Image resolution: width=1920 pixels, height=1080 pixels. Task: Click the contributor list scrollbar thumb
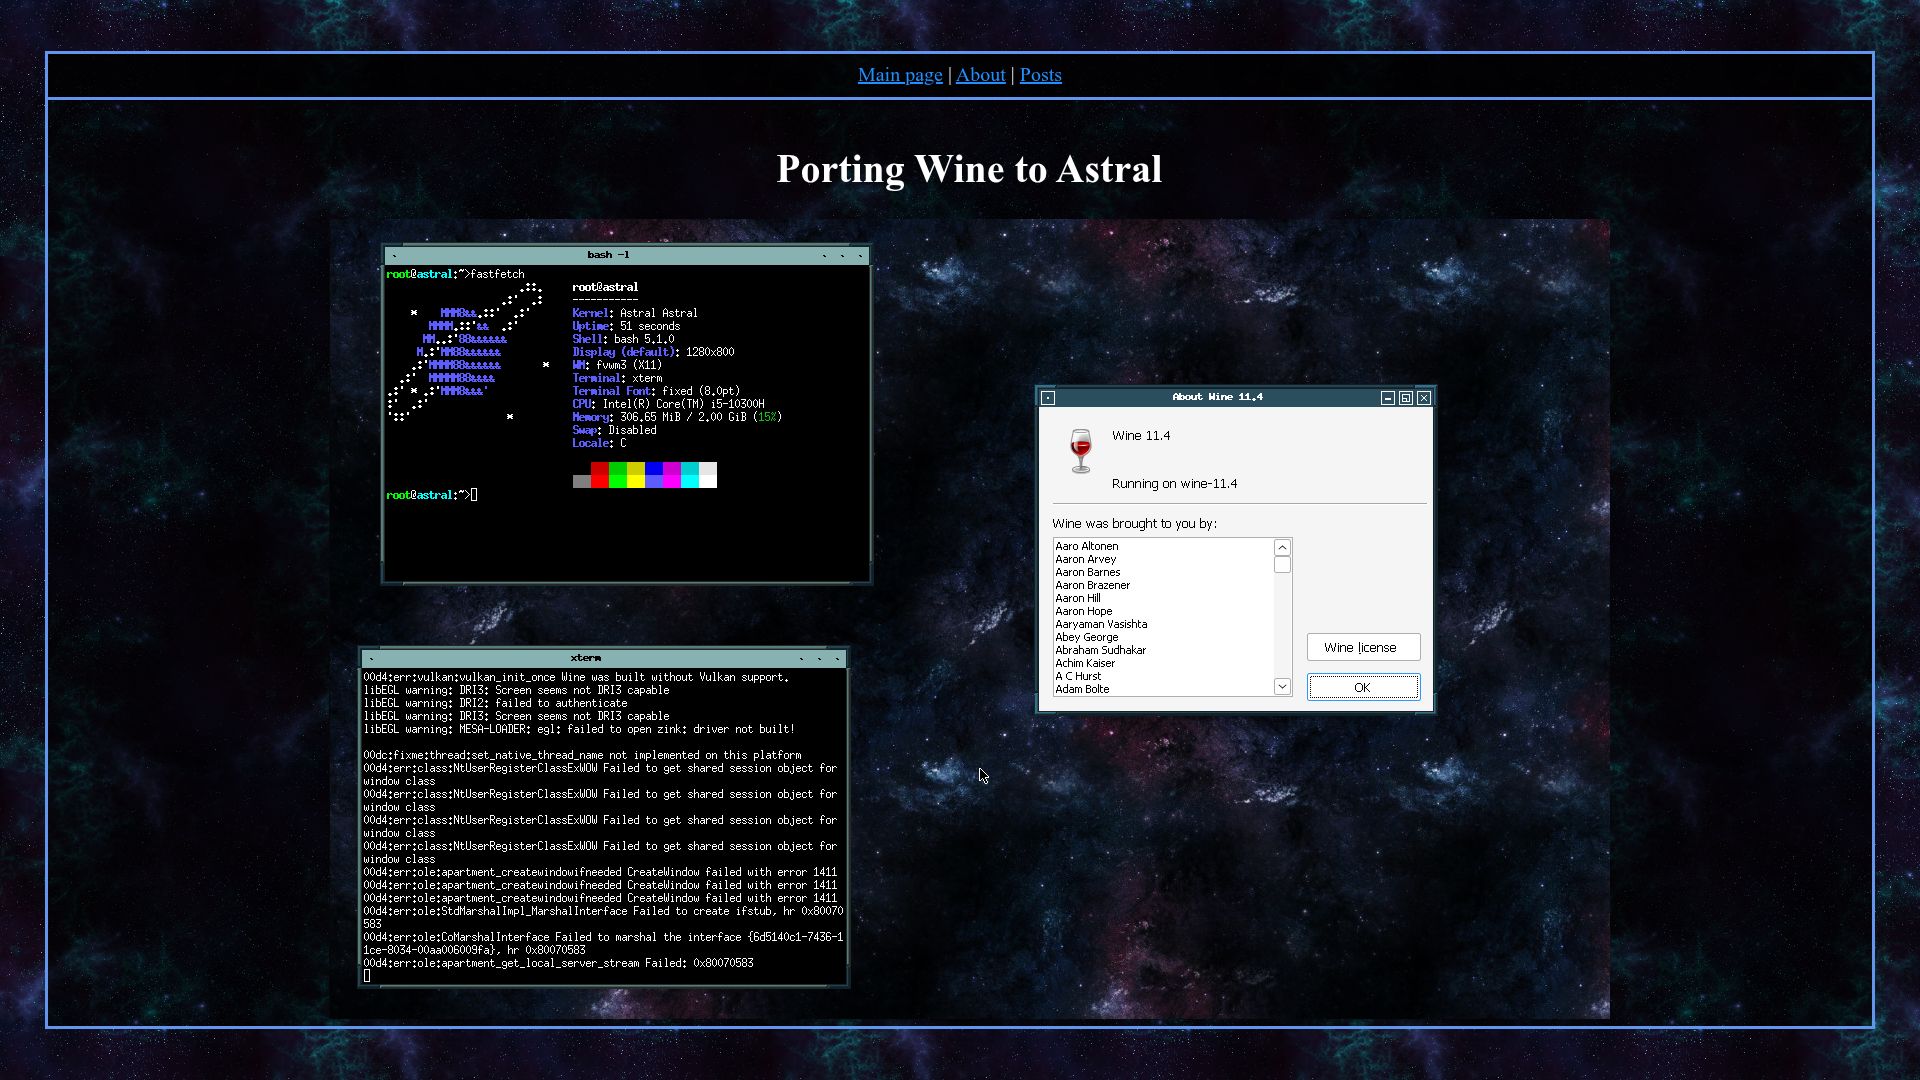pos(1282,565)
